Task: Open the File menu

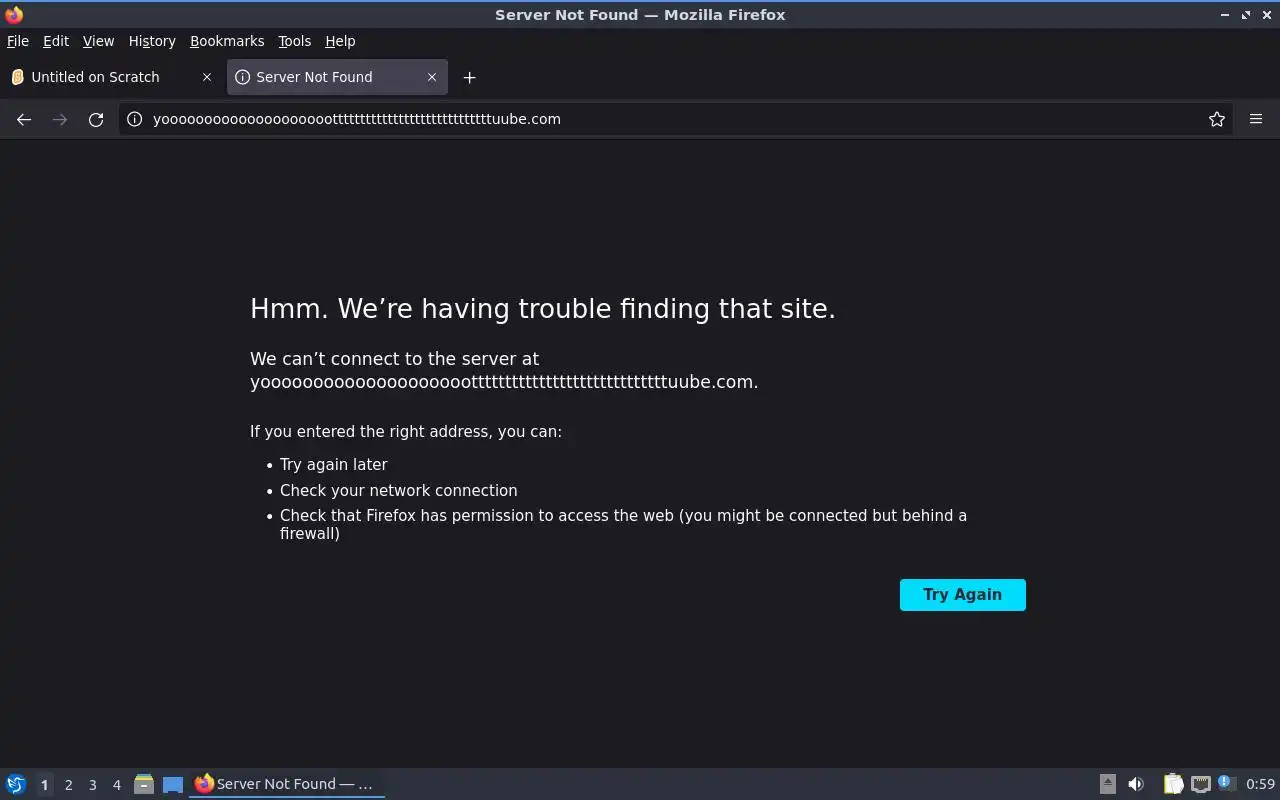Action: point(18,41)
